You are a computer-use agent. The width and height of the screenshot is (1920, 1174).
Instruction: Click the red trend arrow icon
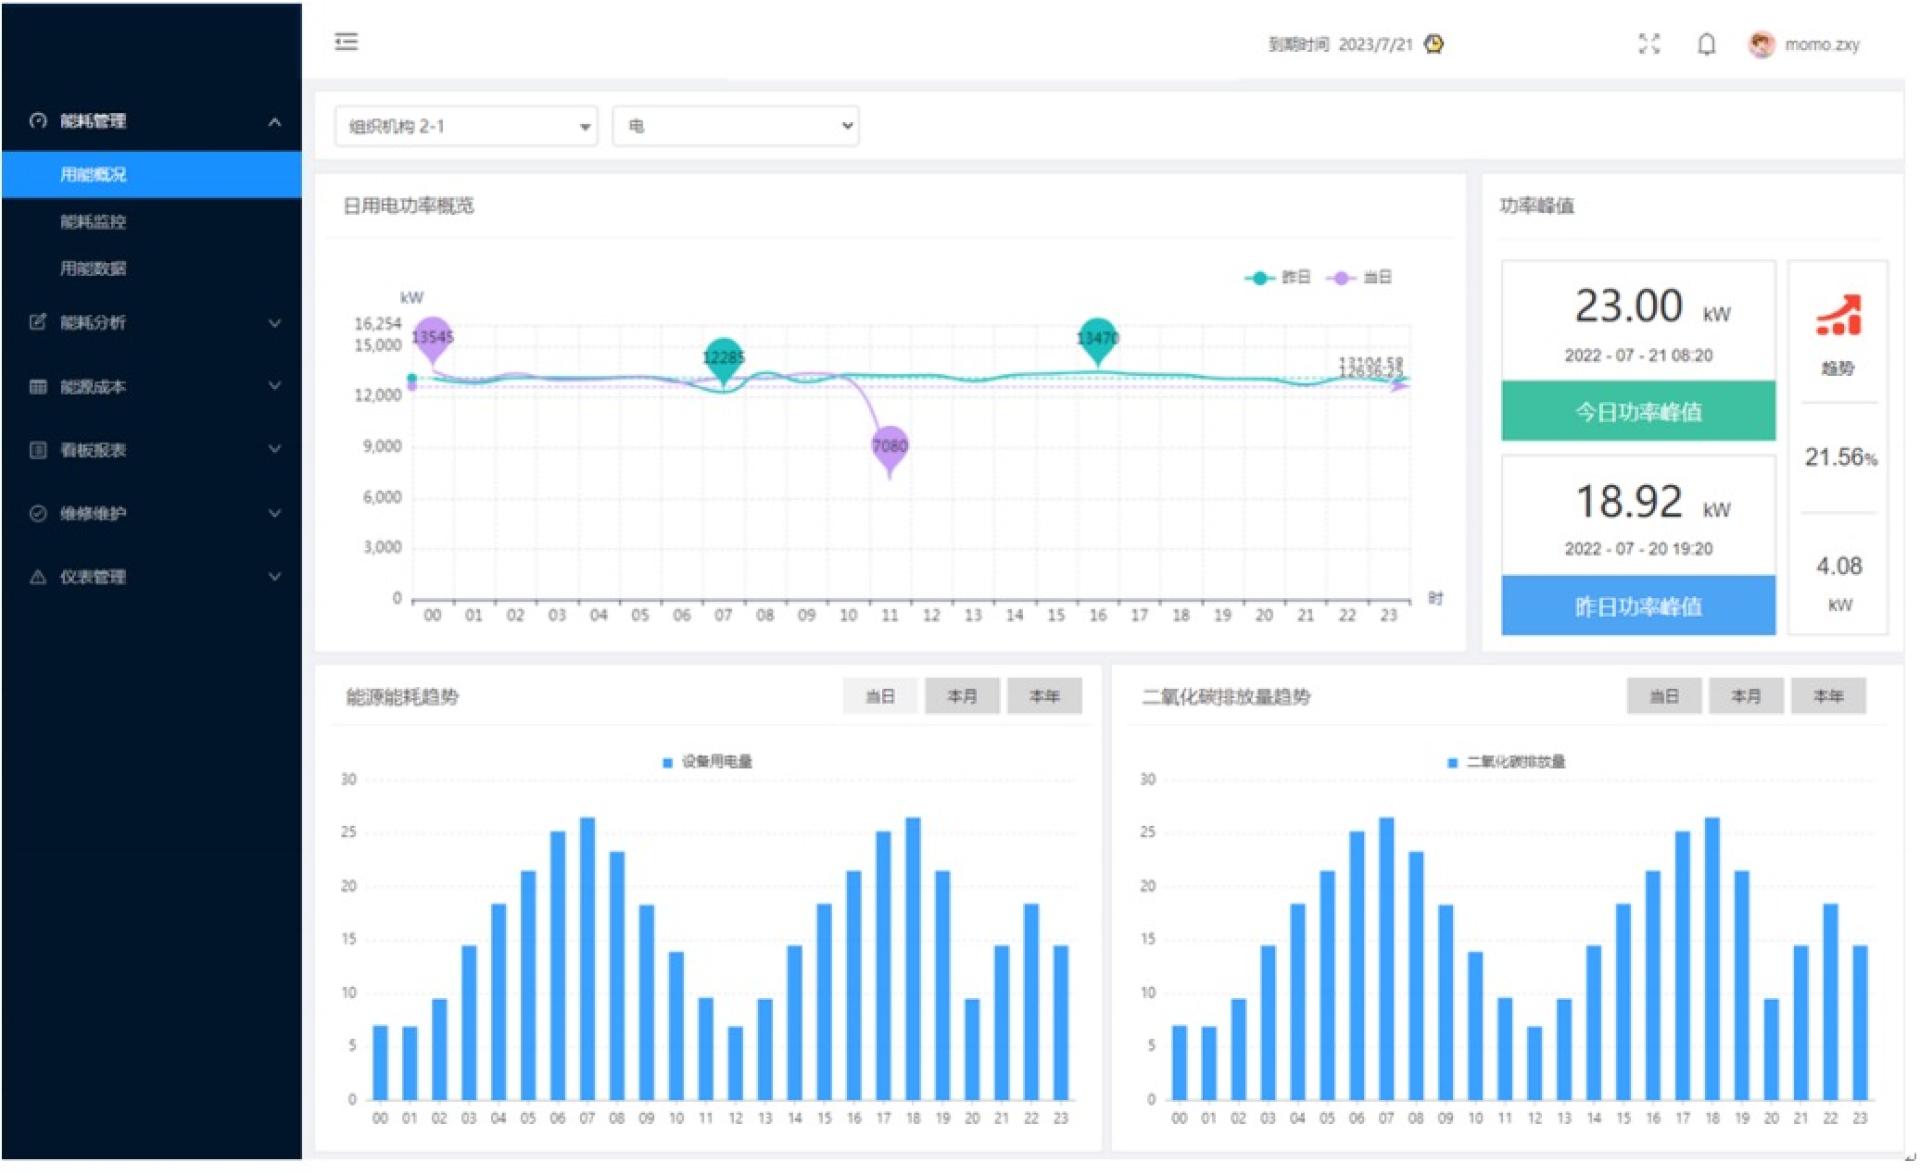coord(1838,316)
